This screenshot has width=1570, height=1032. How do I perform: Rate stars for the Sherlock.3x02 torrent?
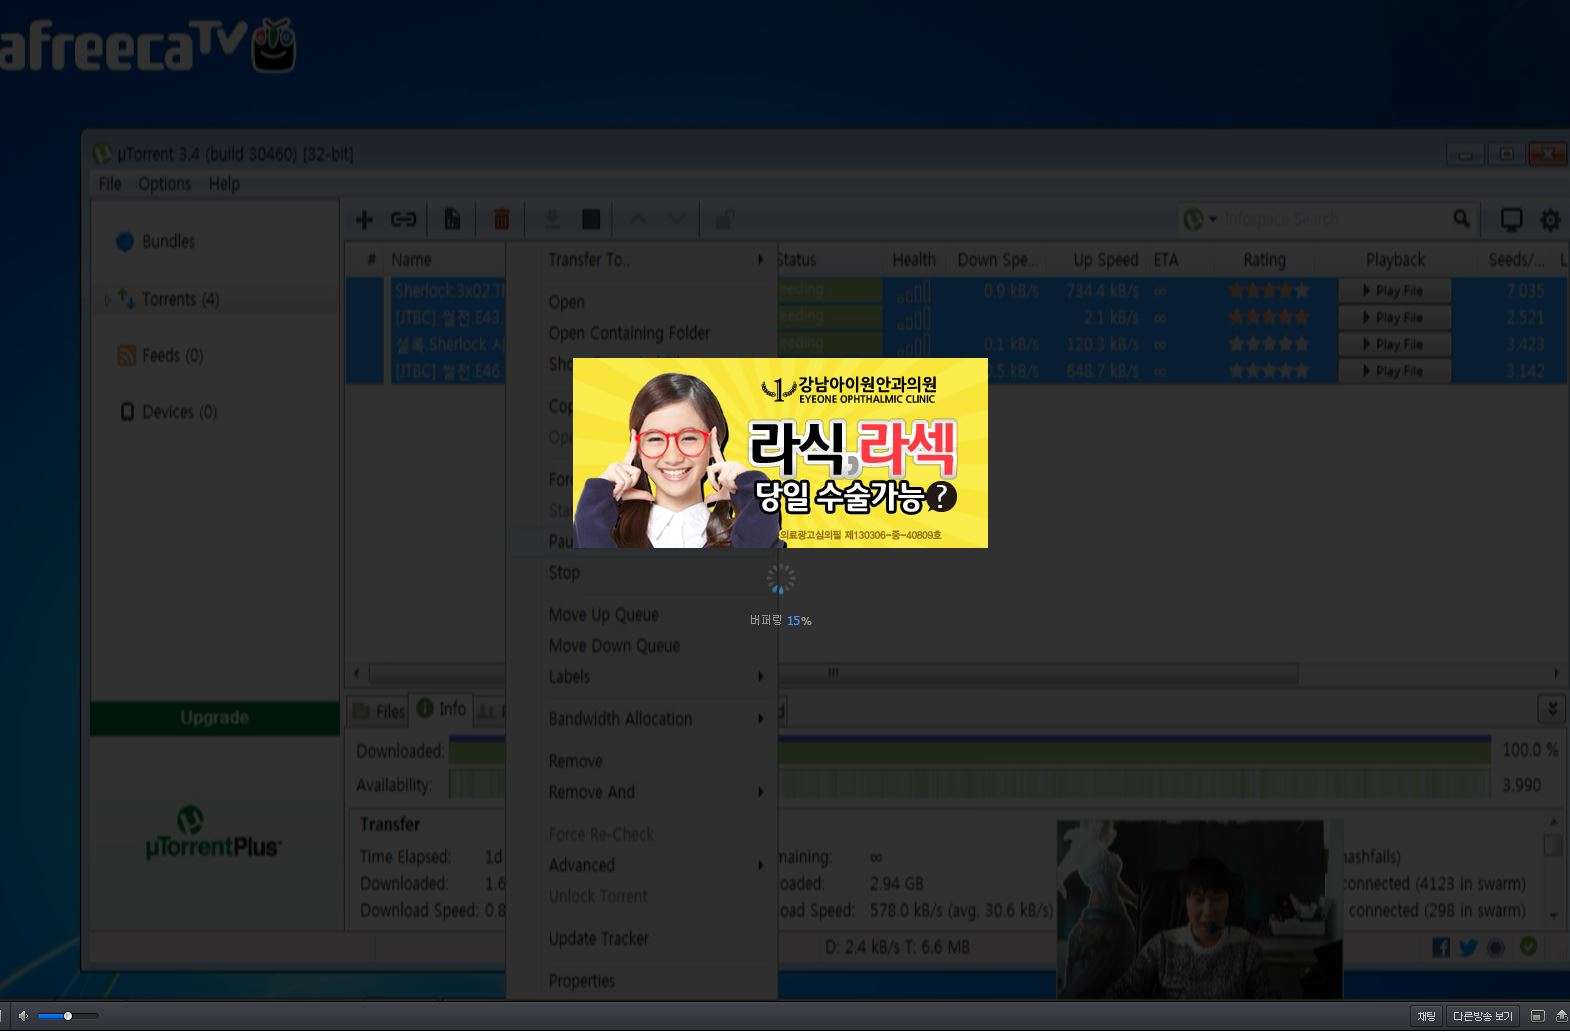pyautogui.click(x=1269, y=291)
